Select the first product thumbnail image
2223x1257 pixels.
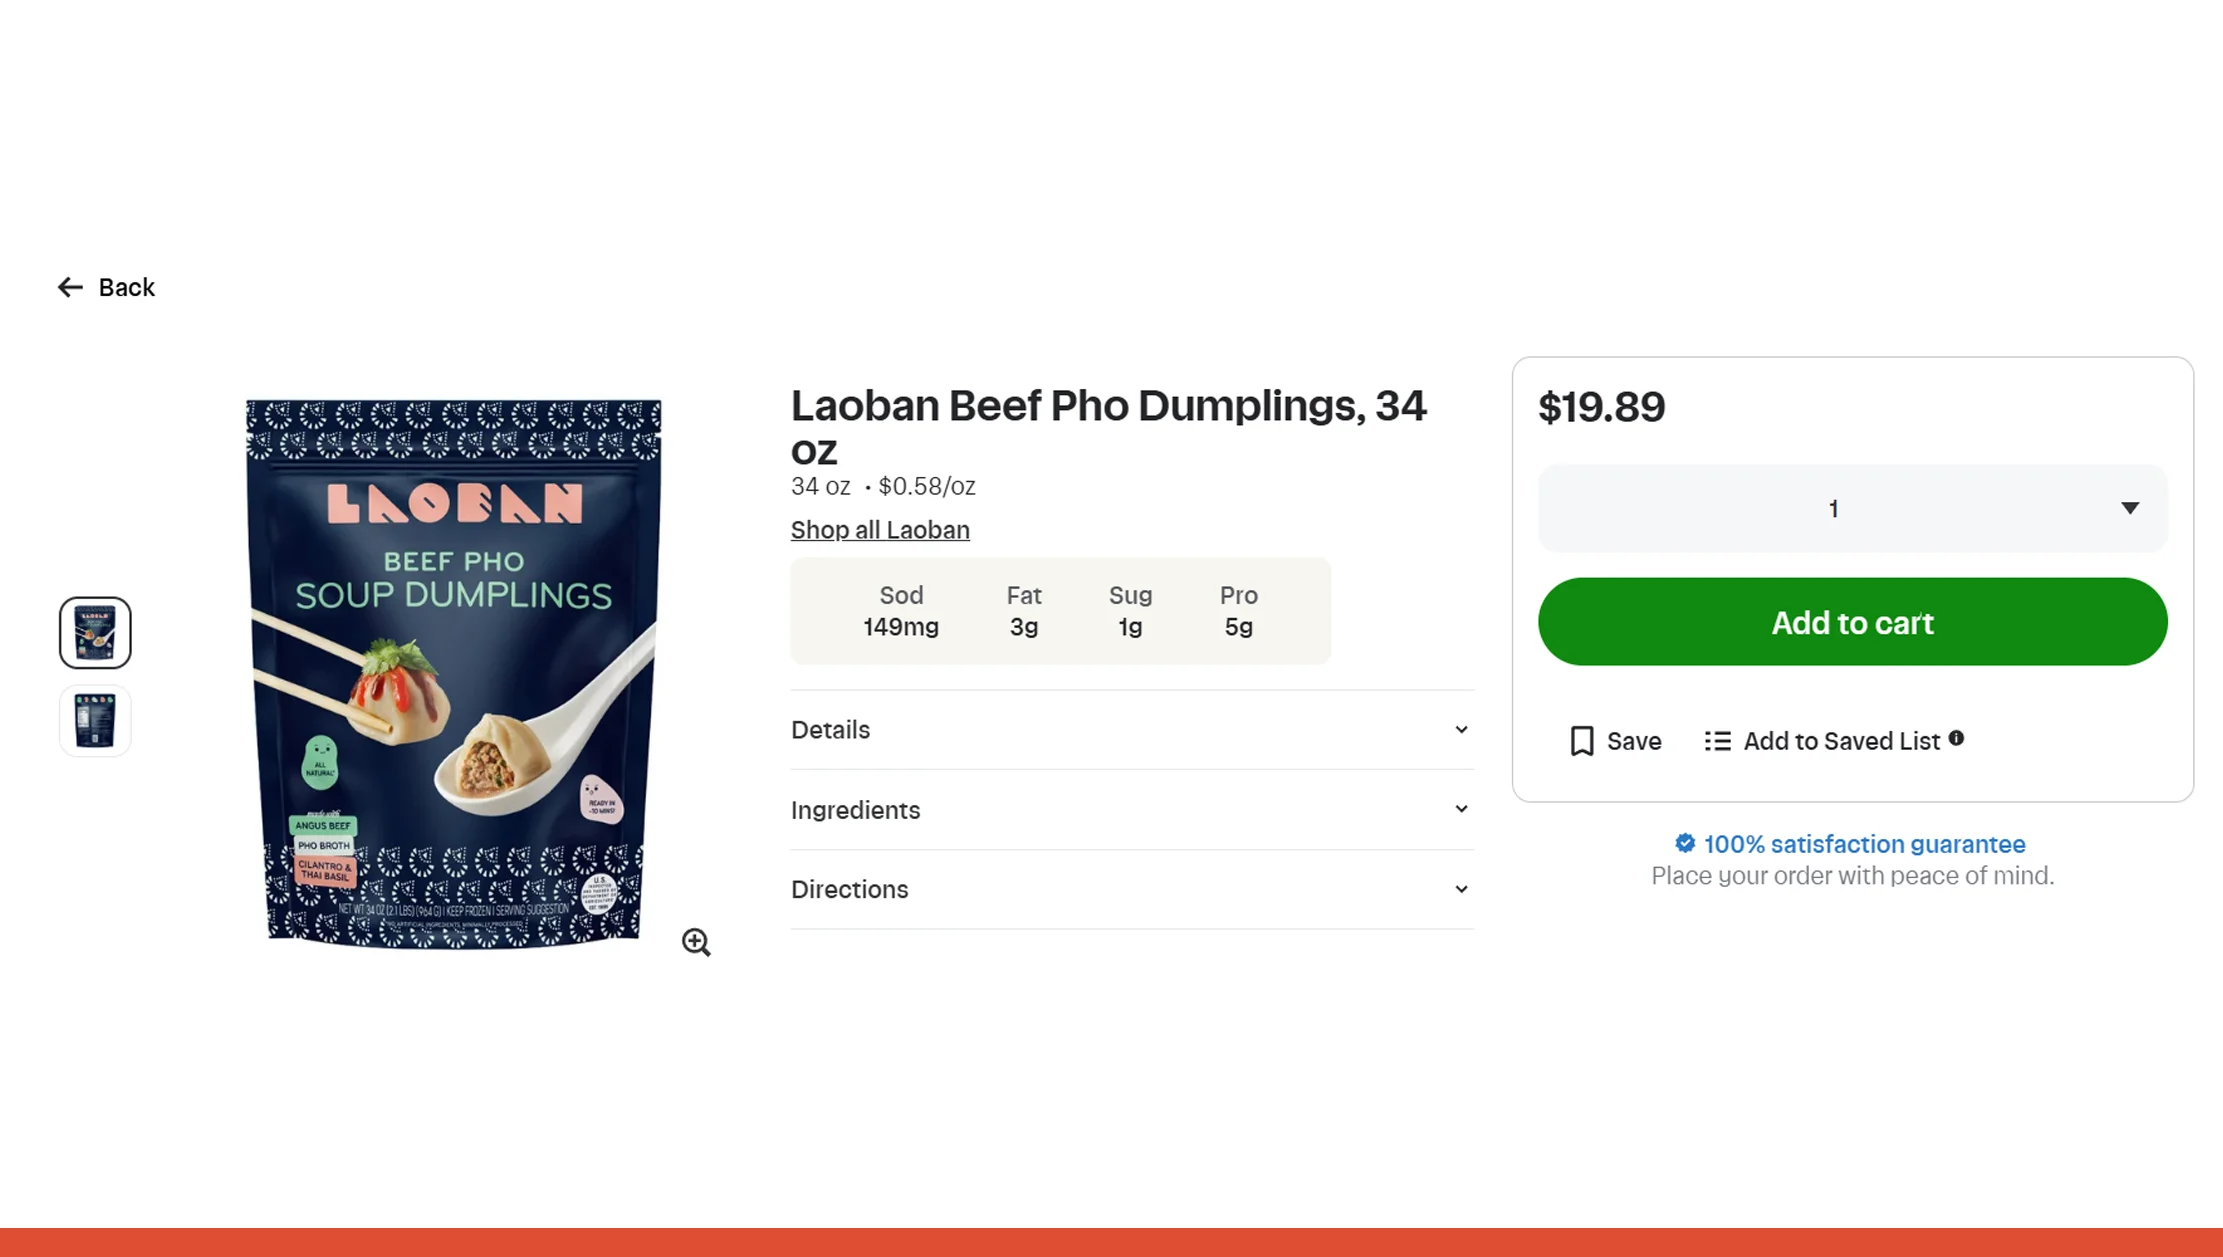point(95,633)
